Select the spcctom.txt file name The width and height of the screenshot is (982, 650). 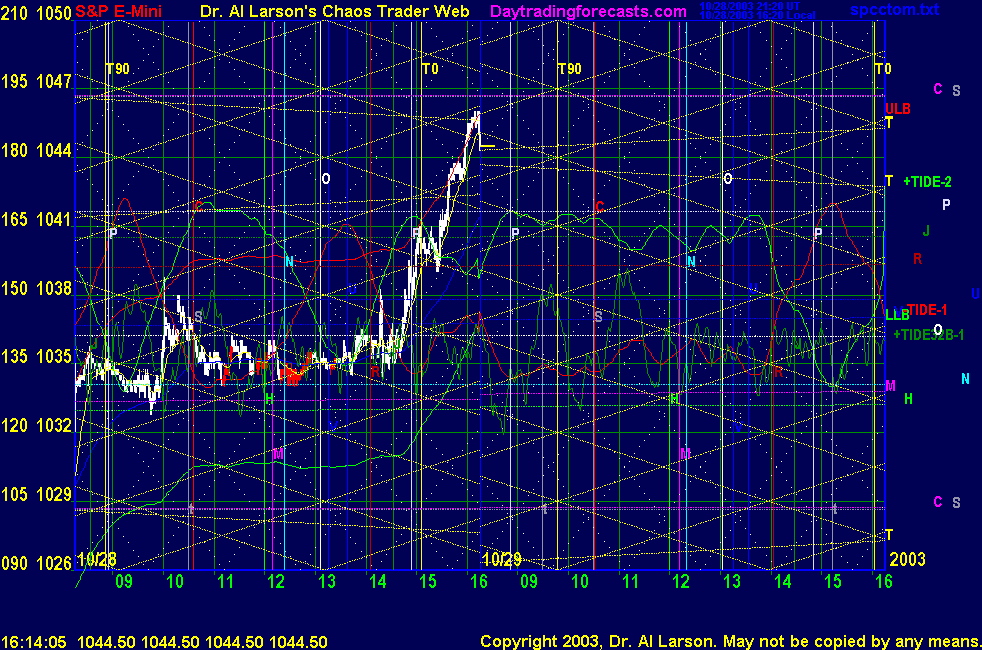[x=894, y=10]
